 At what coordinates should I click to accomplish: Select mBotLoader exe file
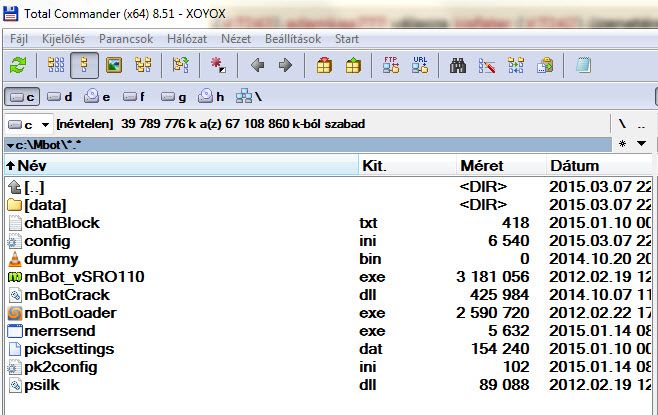coord(329,313)
